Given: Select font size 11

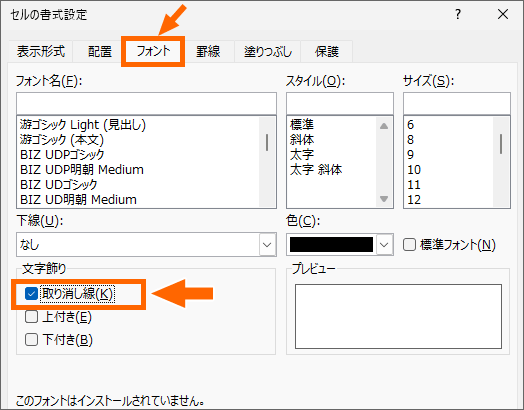Looking at the screenshot, I should 414,185.
